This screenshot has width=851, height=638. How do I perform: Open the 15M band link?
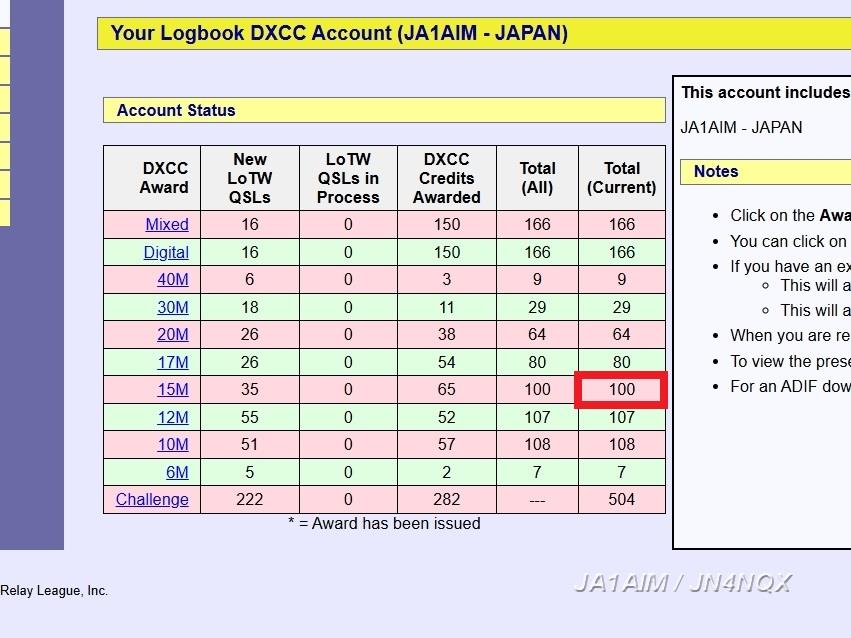(172, 390)
